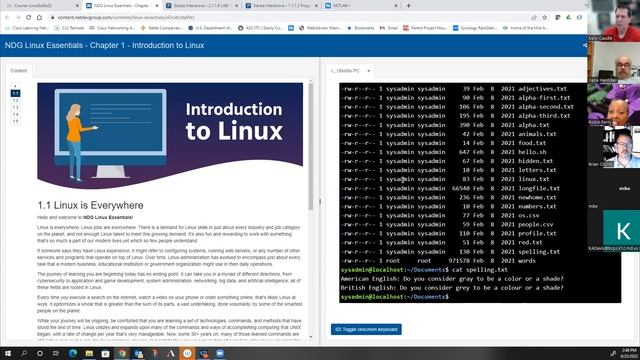640x360 pixels.
Task: Open the Battle Companies bookmark
Action: pos(162,28)
